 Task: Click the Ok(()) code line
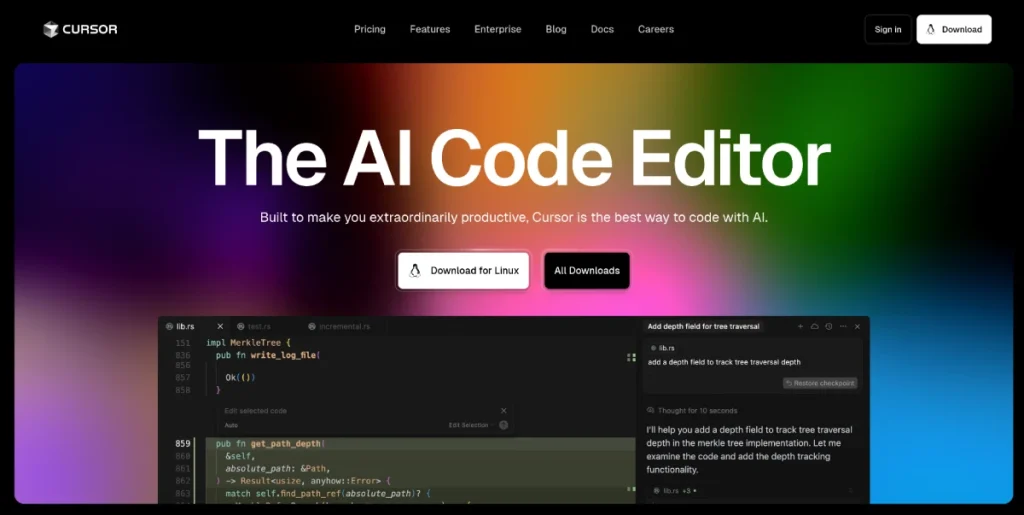[240, 377]
